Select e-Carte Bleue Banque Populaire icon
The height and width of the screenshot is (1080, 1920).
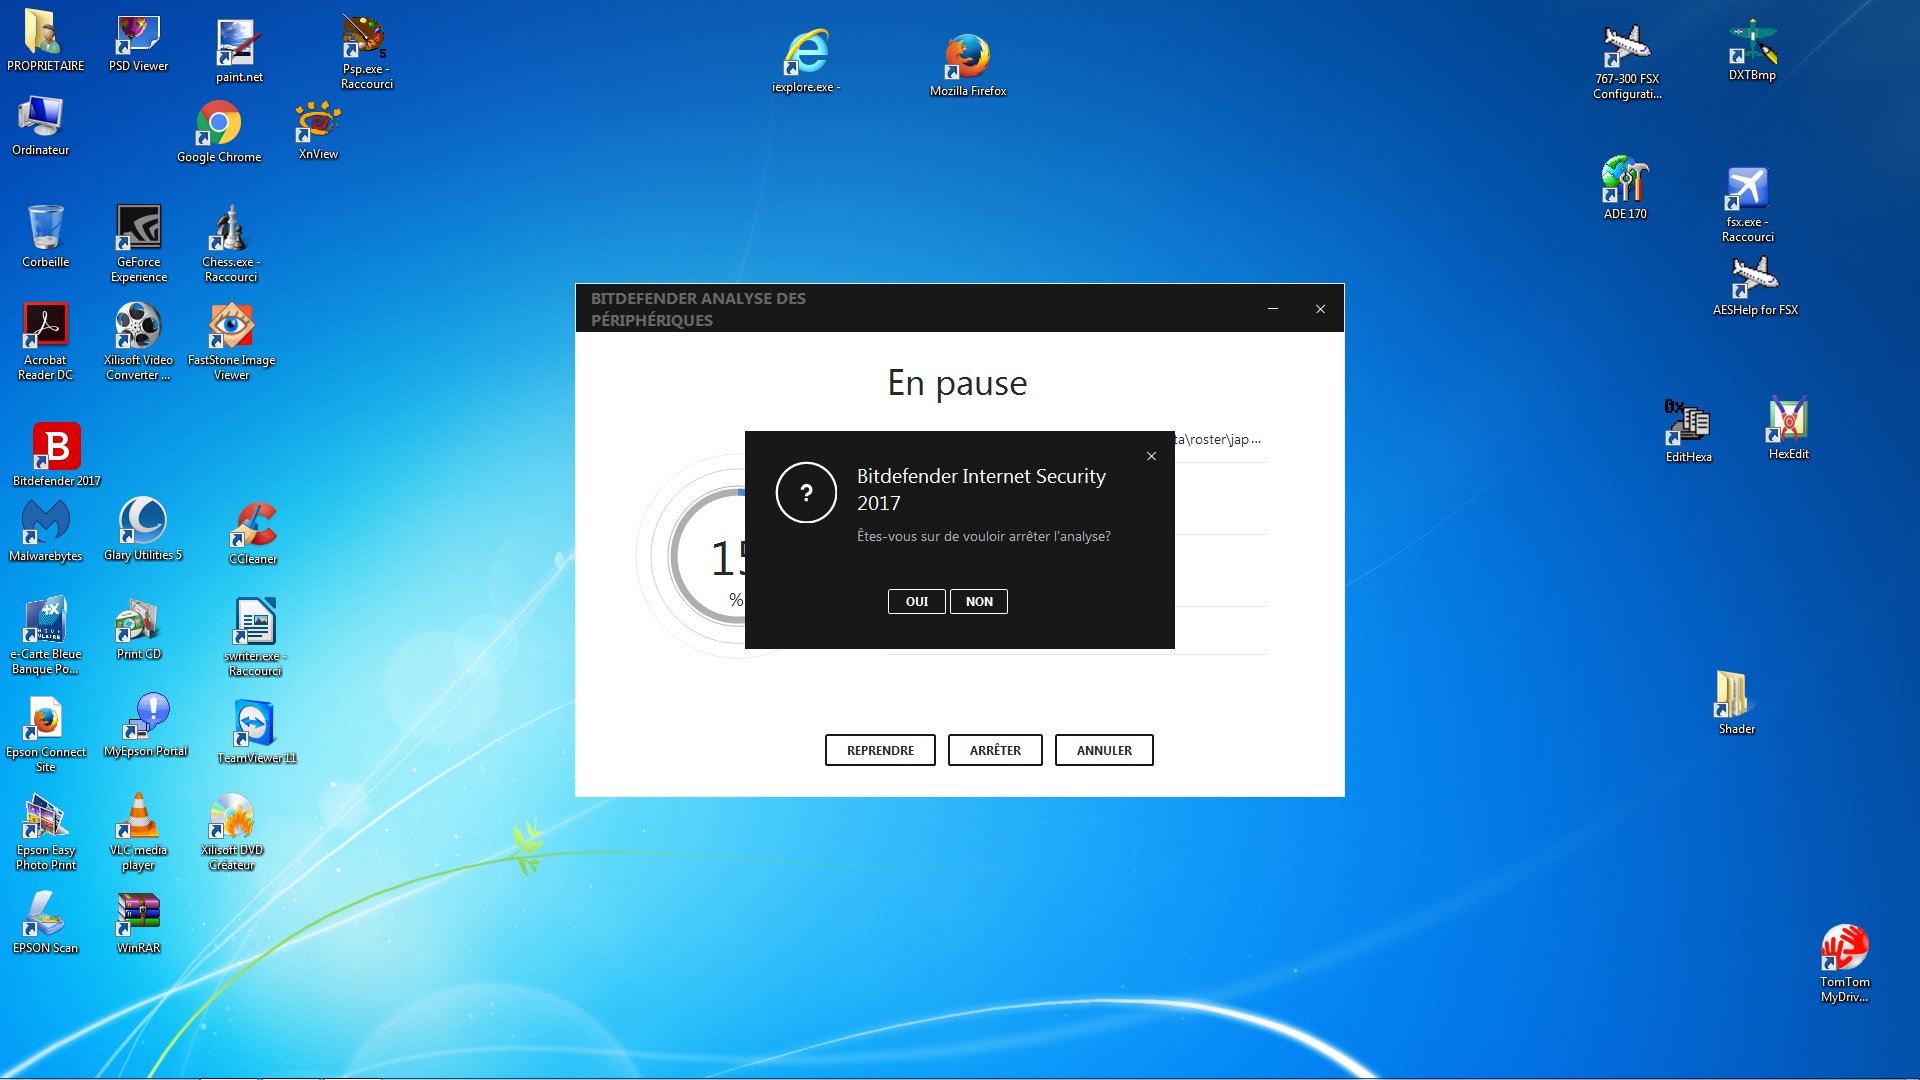click(x=45, y=635)
